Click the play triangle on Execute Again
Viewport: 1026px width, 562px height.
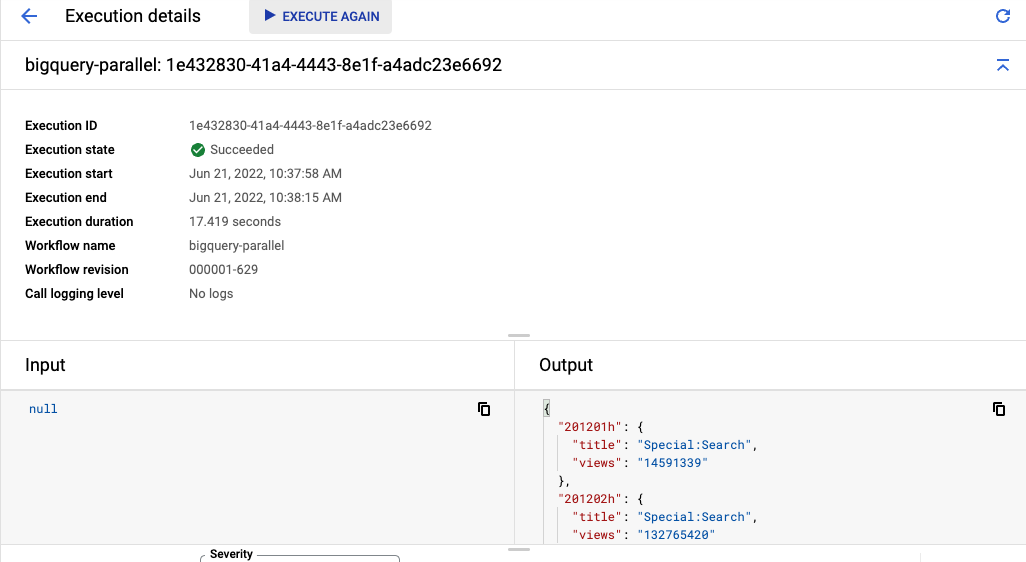(269, 16)
